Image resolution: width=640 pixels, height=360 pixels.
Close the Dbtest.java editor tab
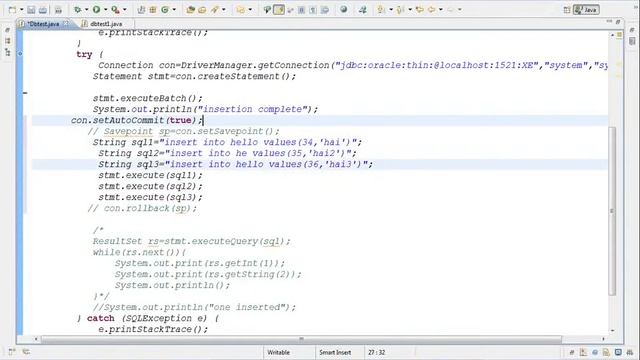pyautogui.click(x=66, y=24)
